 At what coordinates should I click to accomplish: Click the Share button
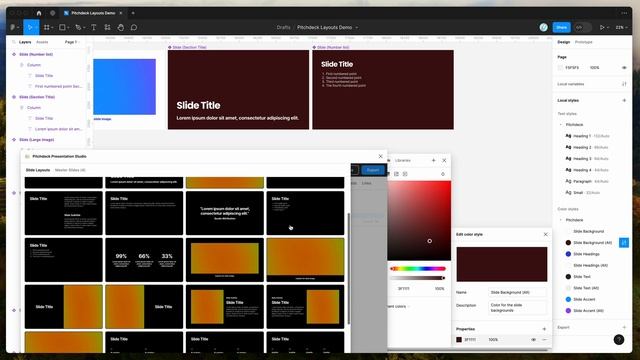pyautogui.click(x=561, y=27)
